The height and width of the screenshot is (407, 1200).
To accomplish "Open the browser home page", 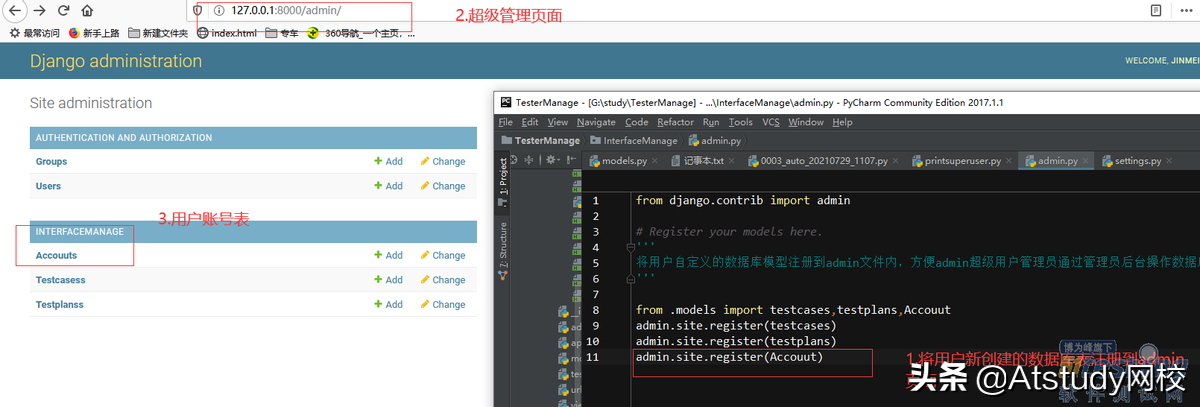I will click(87, 10).
